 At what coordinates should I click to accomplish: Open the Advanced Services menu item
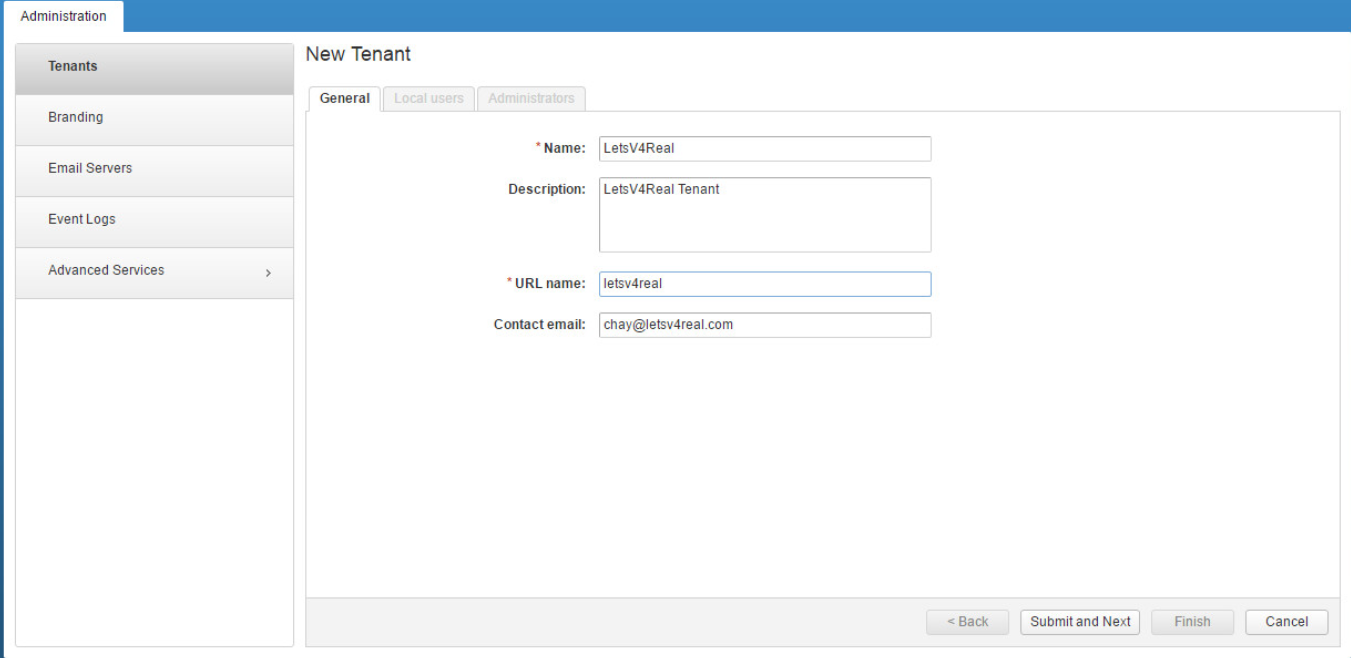(x=106, y=271)
